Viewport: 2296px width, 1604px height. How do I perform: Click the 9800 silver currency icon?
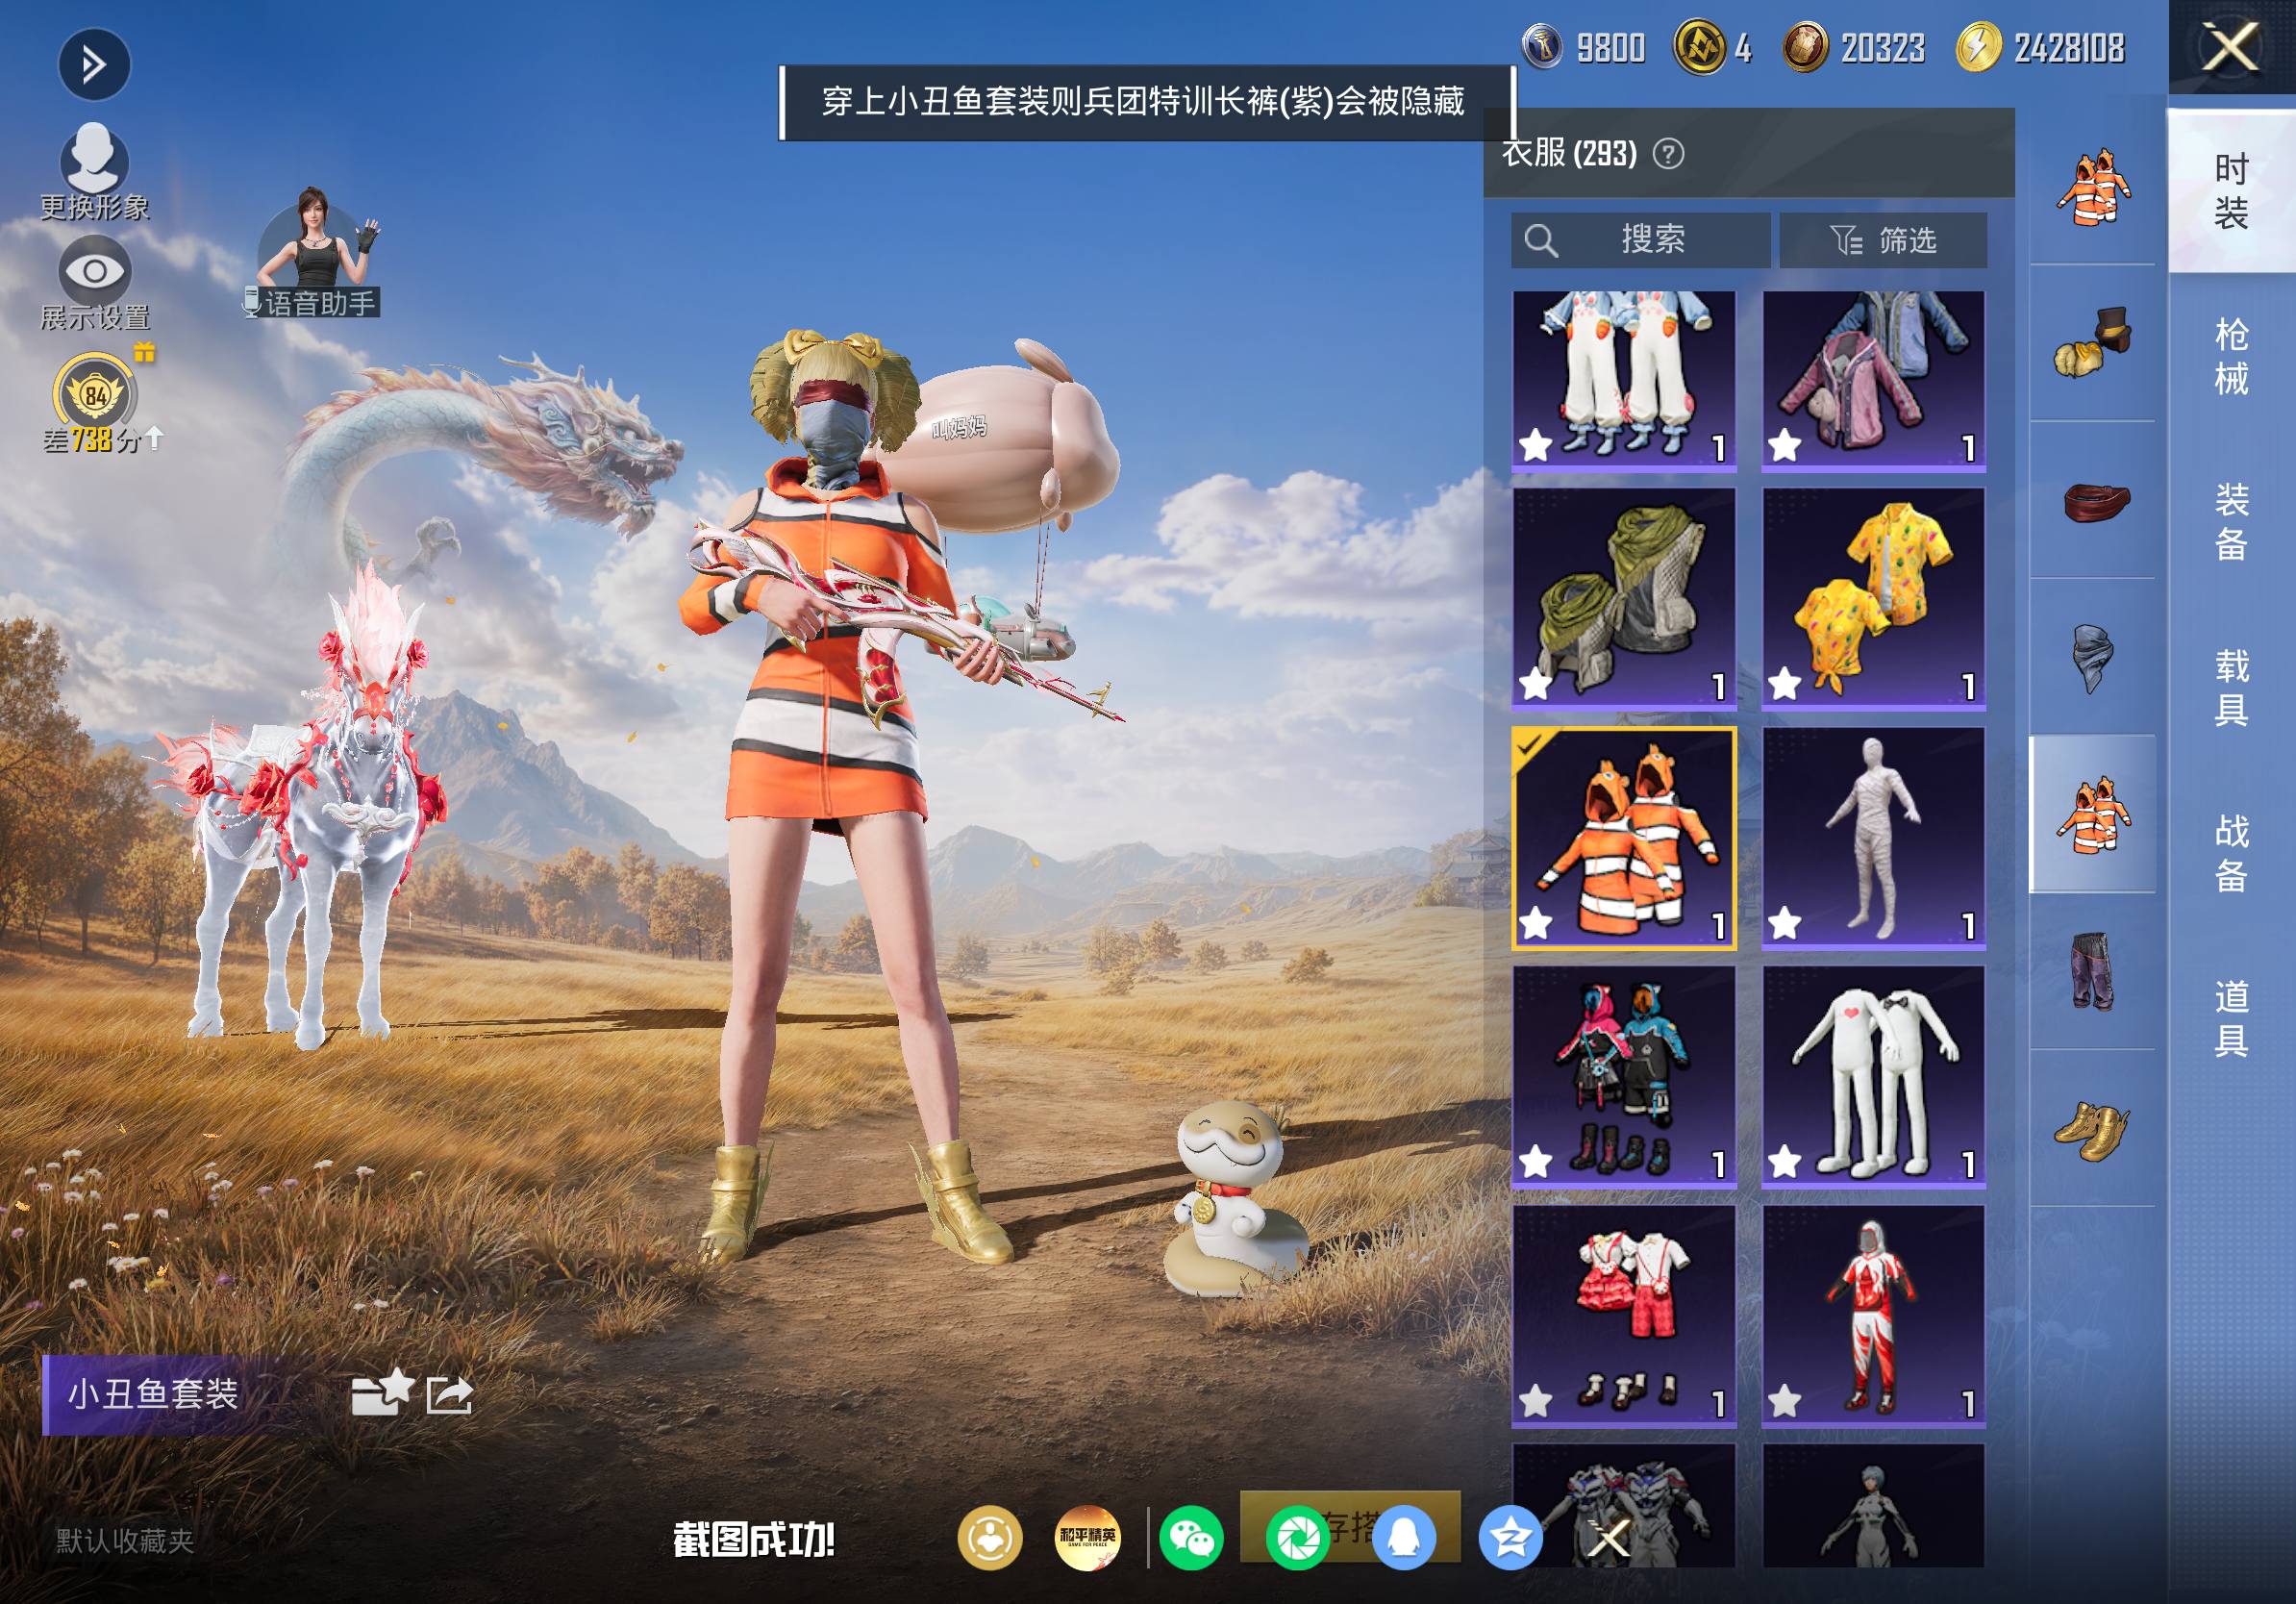click(1542, 47)
